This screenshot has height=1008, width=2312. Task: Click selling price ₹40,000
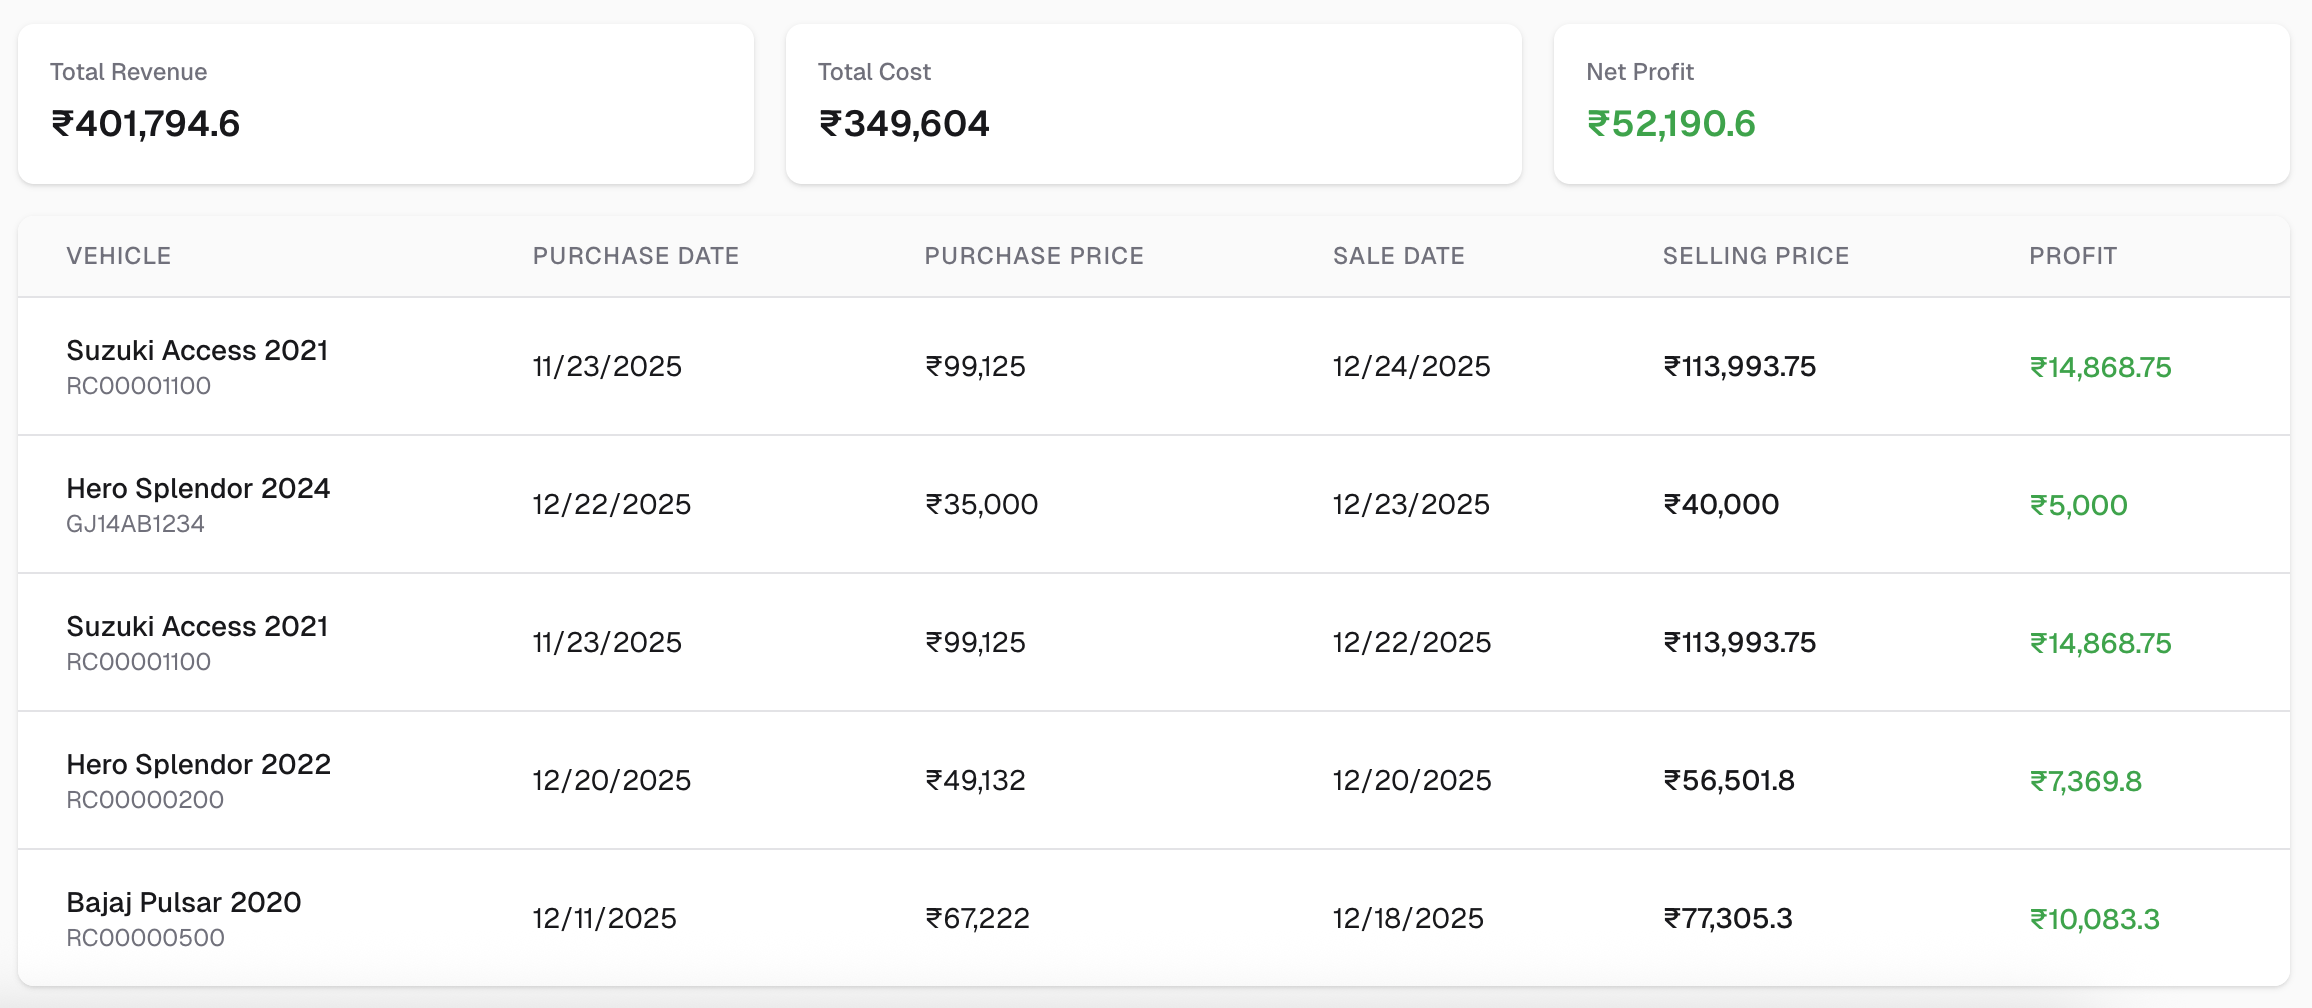tap(1722, 504)
